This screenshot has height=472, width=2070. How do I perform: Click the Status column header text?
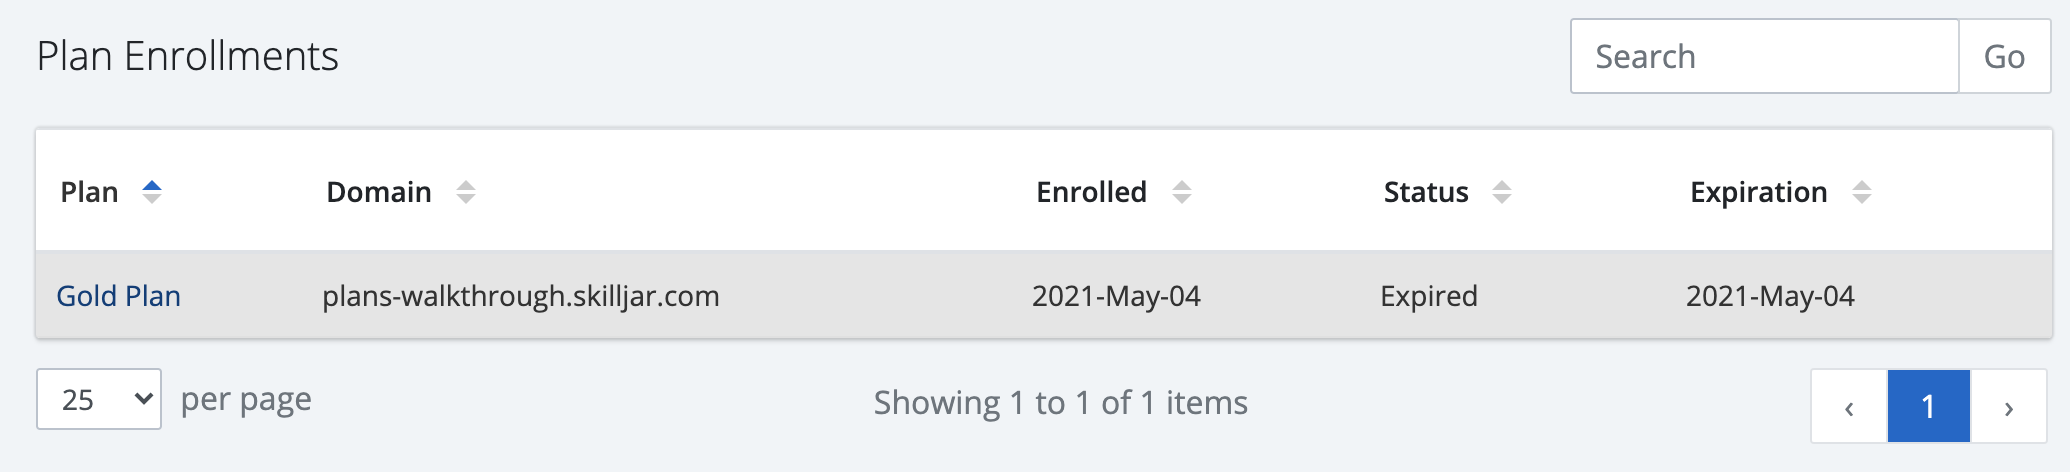(x=1426, y=192)
